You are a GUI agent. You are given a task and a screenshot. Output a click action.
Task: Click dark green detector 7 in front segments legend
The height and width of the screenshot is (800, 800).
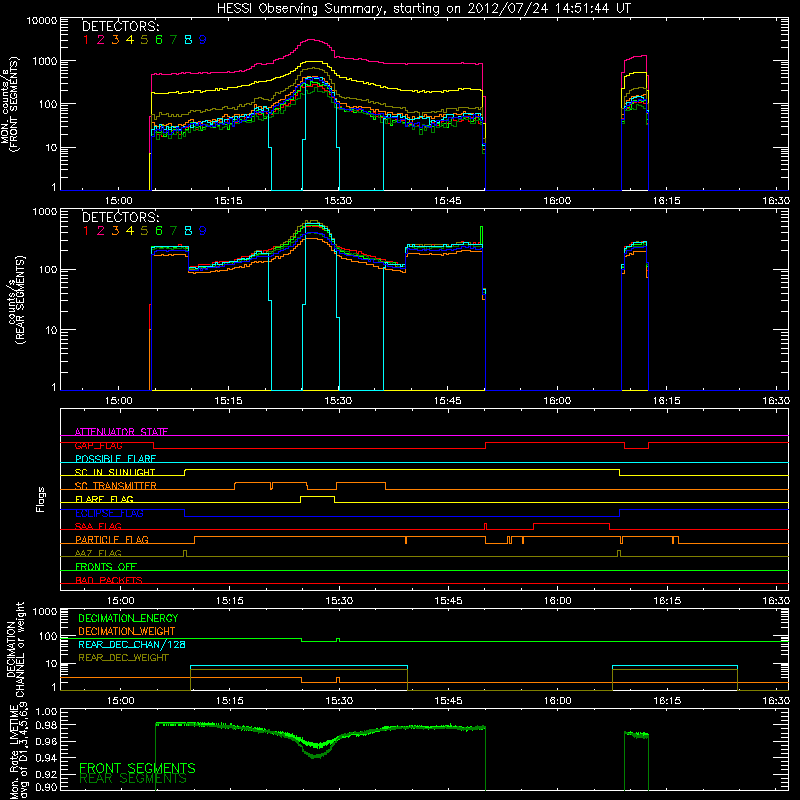[x=173, y=40]
